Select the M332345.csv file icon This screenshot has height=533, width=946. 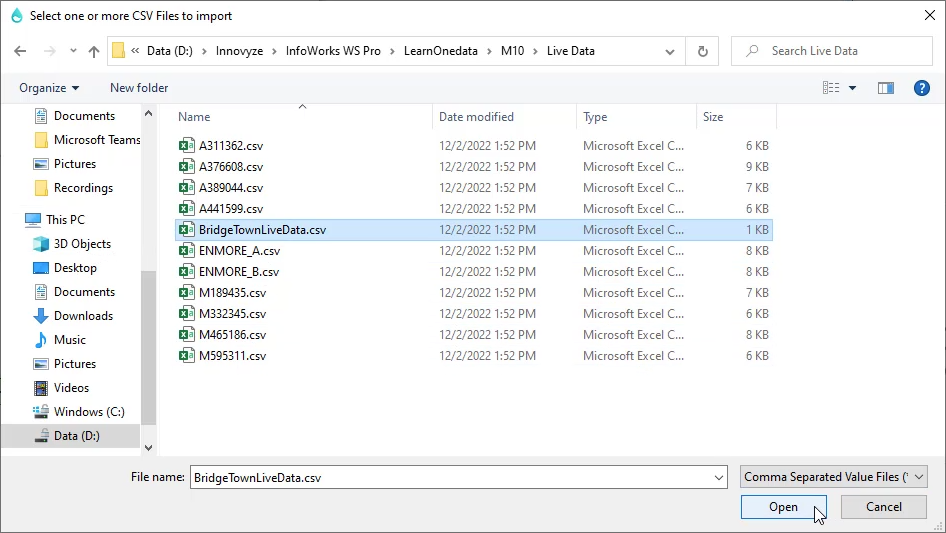[x=186, y=314]
